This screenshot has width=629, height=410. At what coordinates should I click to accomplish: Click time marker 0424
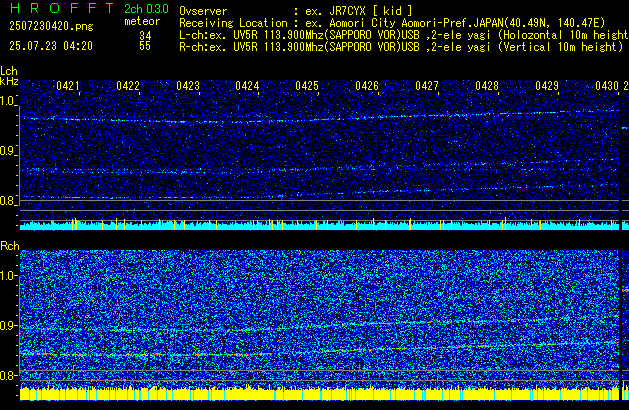(247, 86)
